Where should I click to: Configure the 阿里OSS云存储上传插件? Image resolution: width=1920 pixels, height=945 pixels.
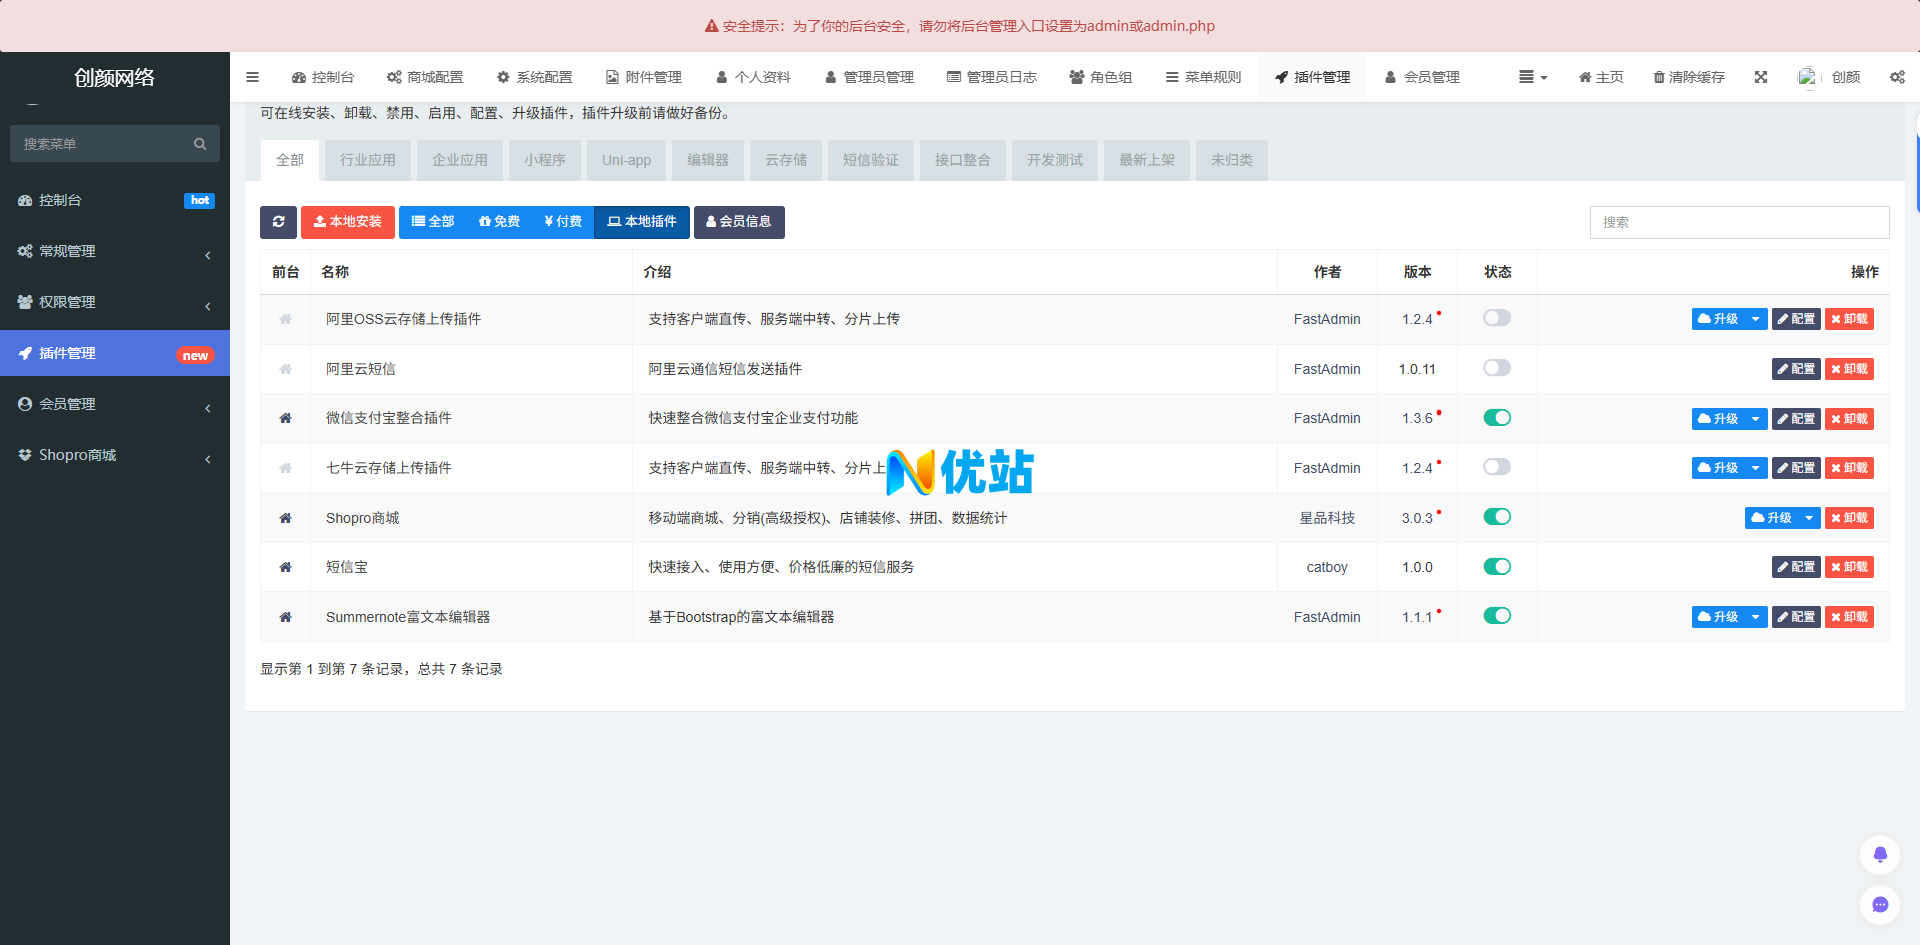pyautogui.click(x=1796, y=319)
